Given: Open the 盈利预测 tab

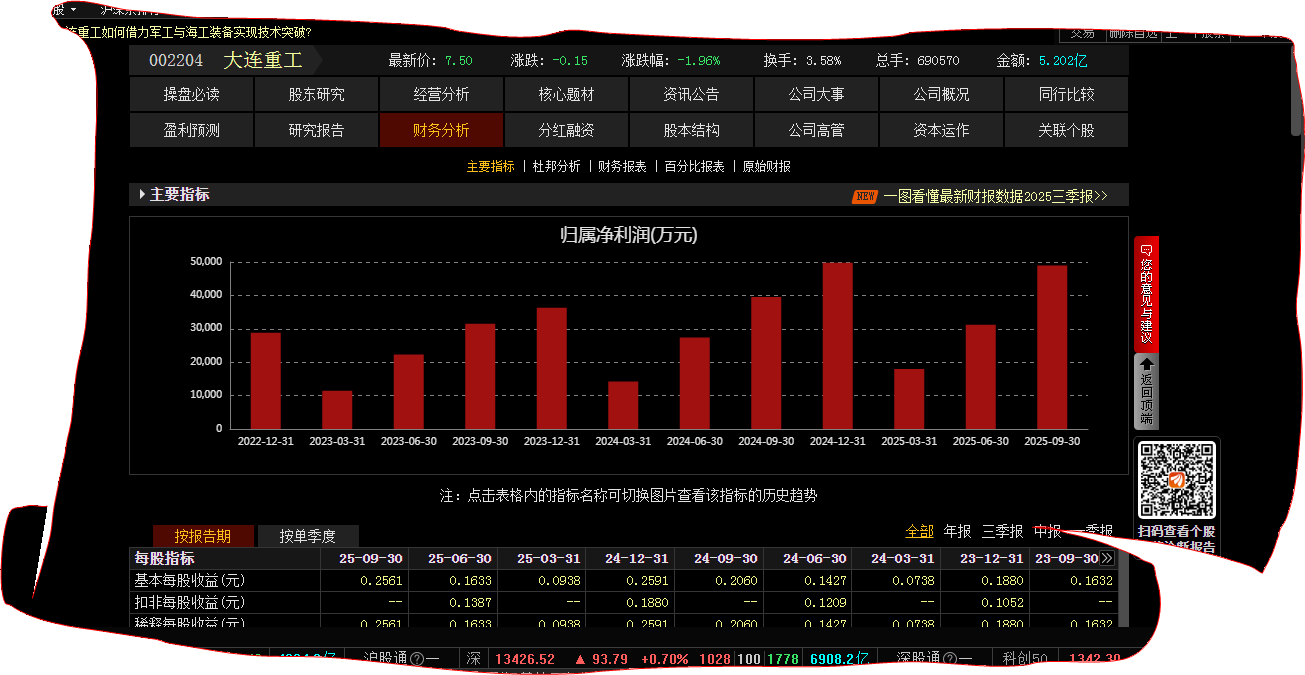Looking at the screenshot, I should point(191,130).
